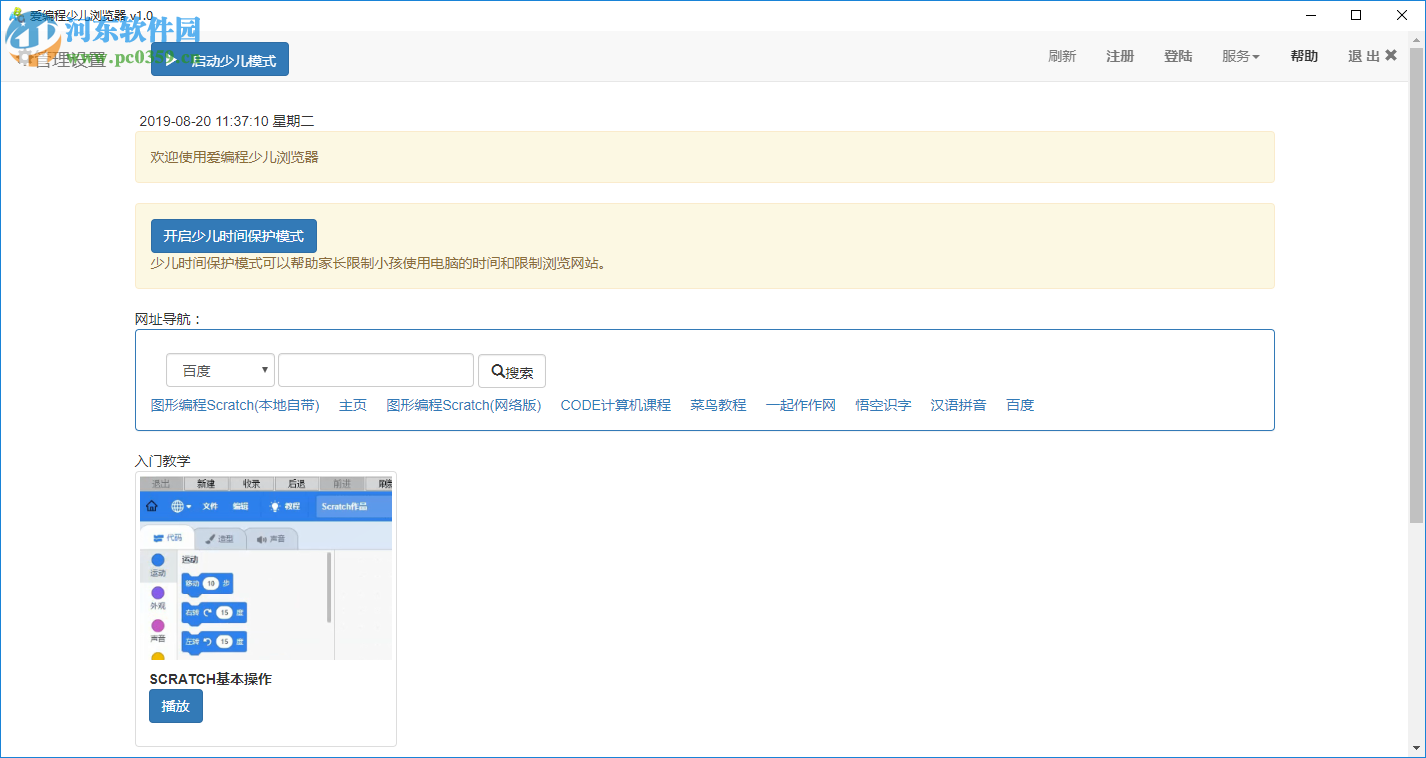
Task: Click the play icon to start 少儿模式
Action: tap(170, 59)
